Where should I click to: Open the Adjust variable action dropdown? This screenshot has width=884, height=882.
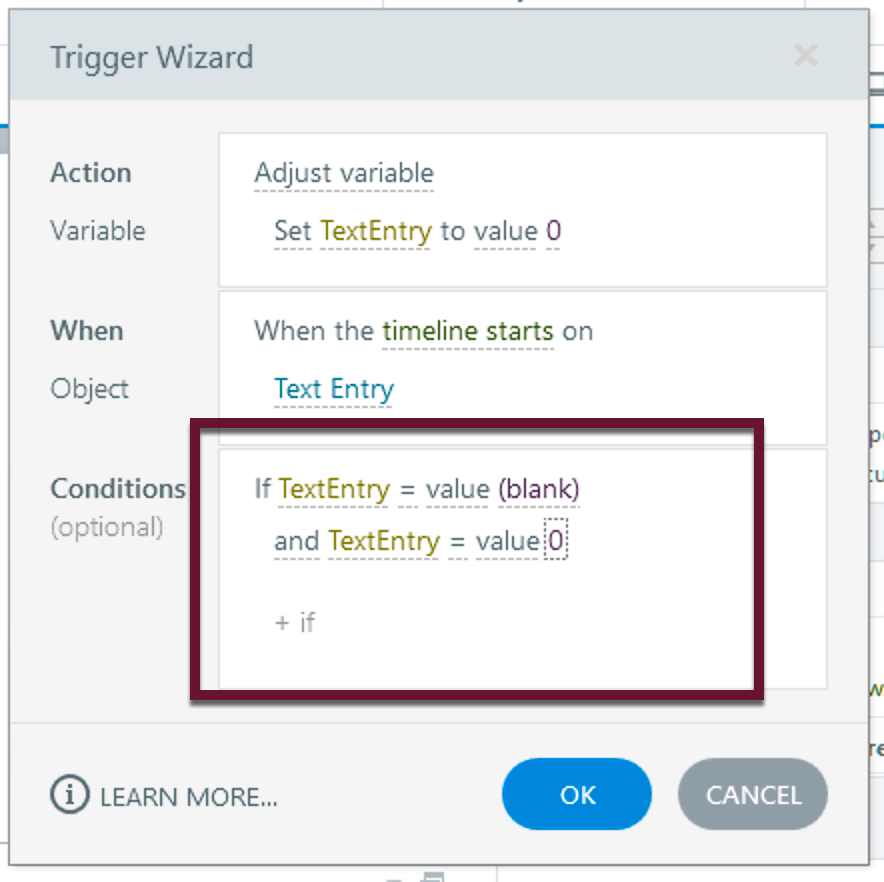pyautogui.click(x=344, y=173)
